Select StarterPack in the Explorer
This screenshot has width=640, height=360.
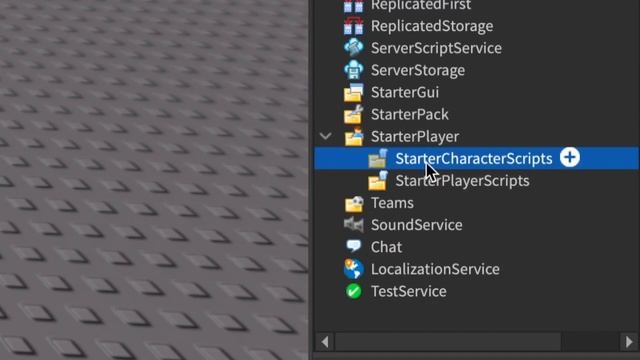[x=409, y=114]
